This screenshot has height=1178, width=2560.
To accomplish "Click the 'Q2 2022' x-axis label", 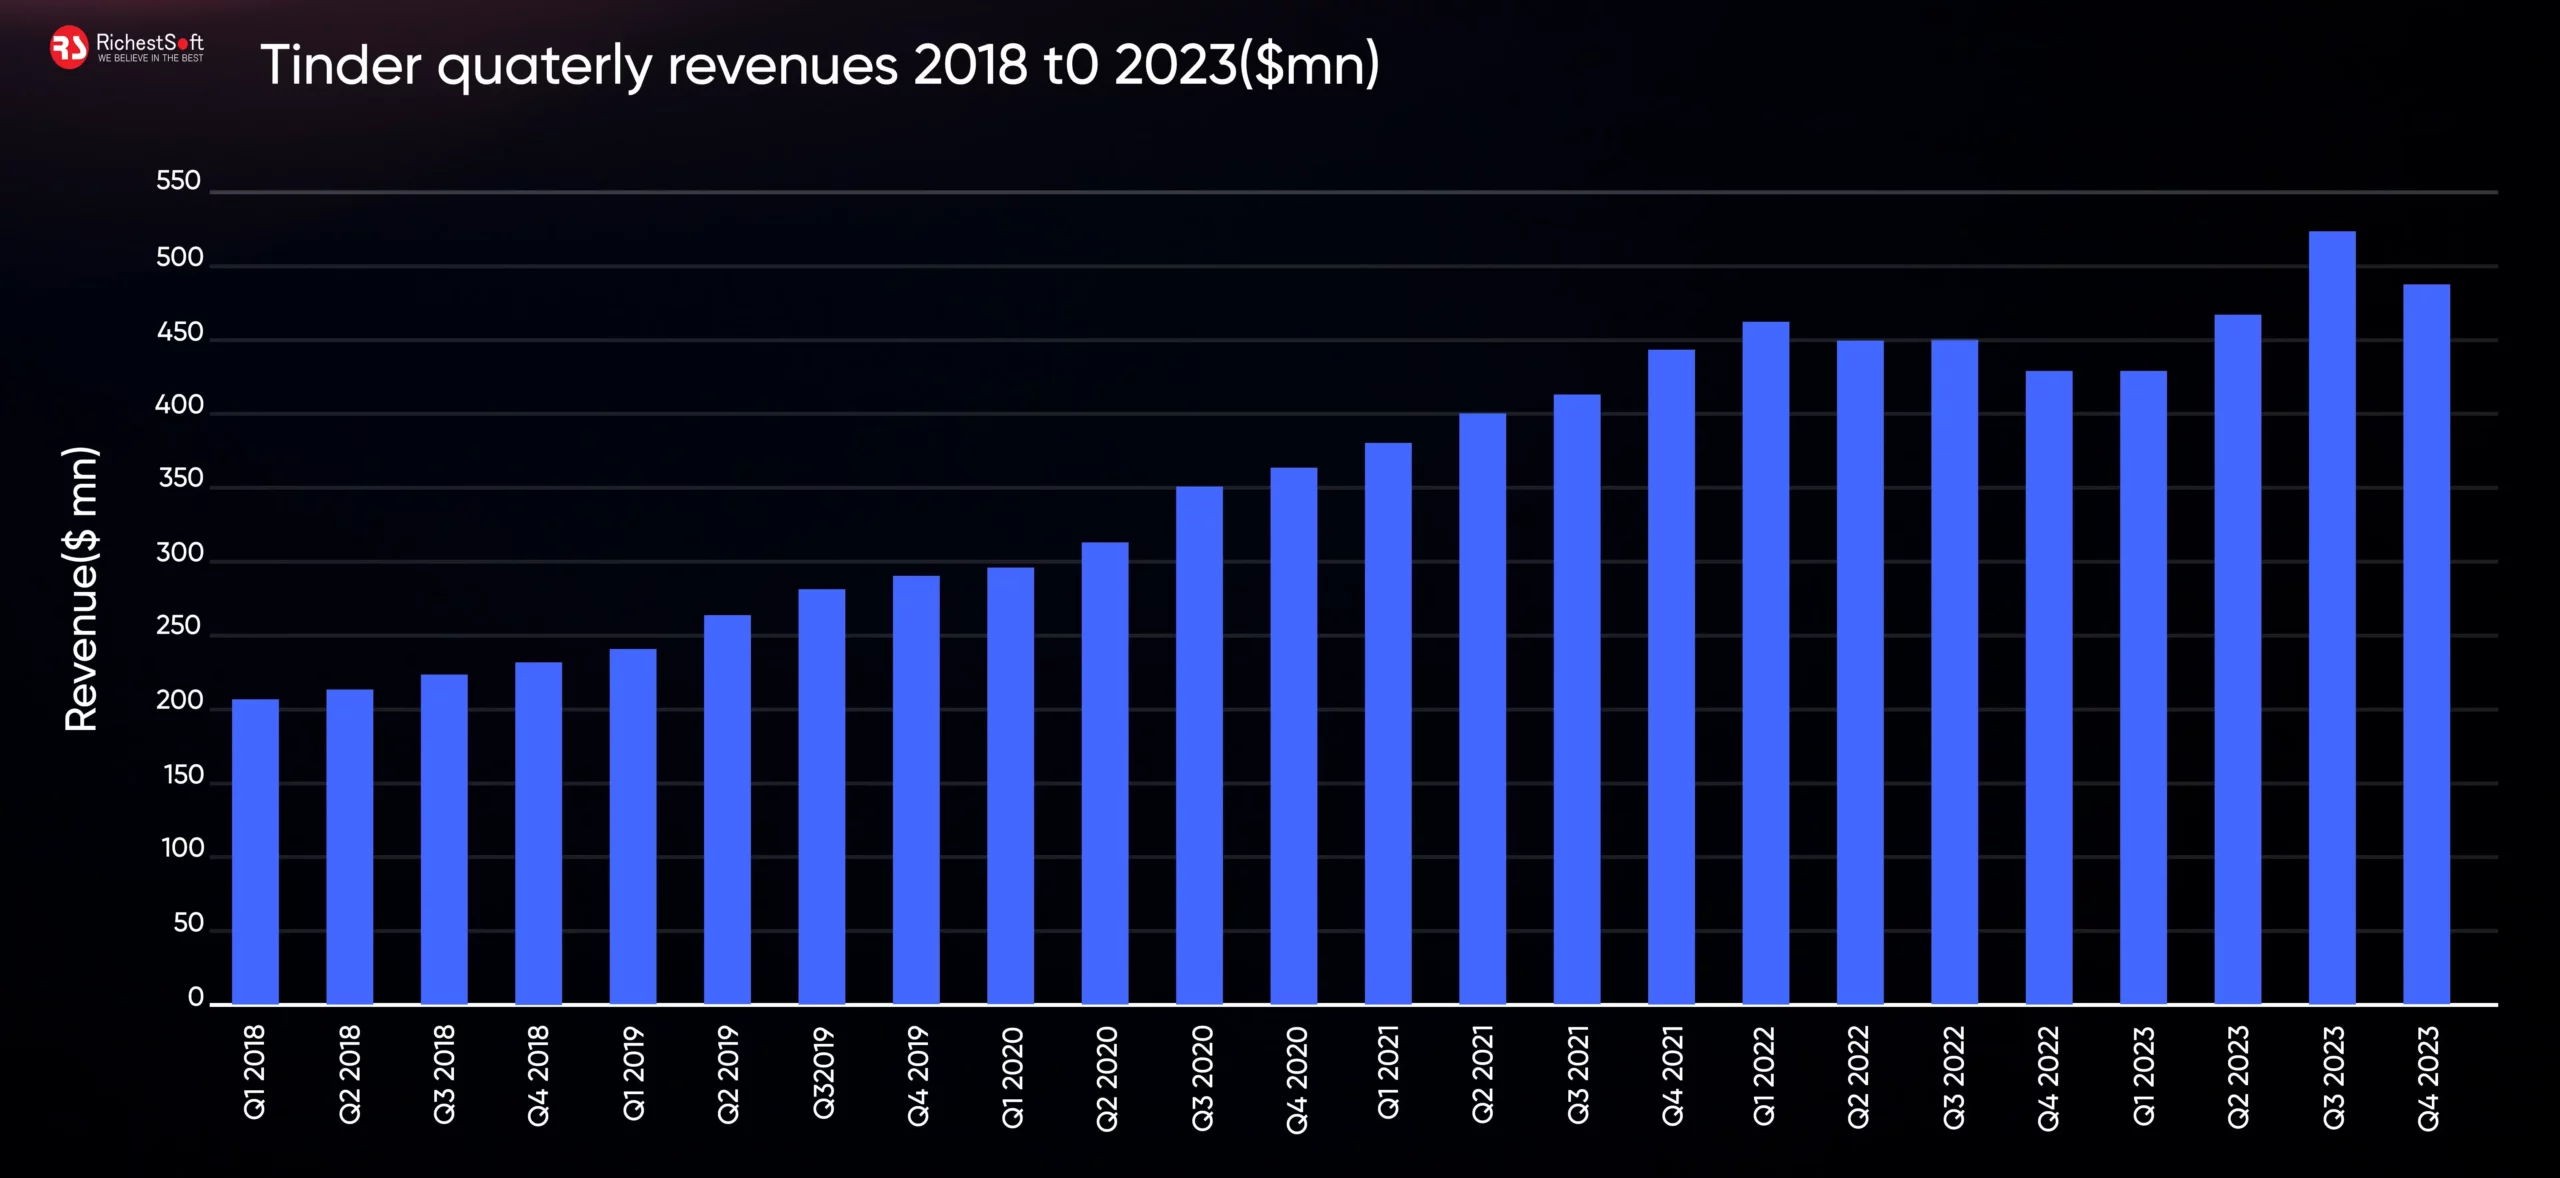I will 1859,1077.
